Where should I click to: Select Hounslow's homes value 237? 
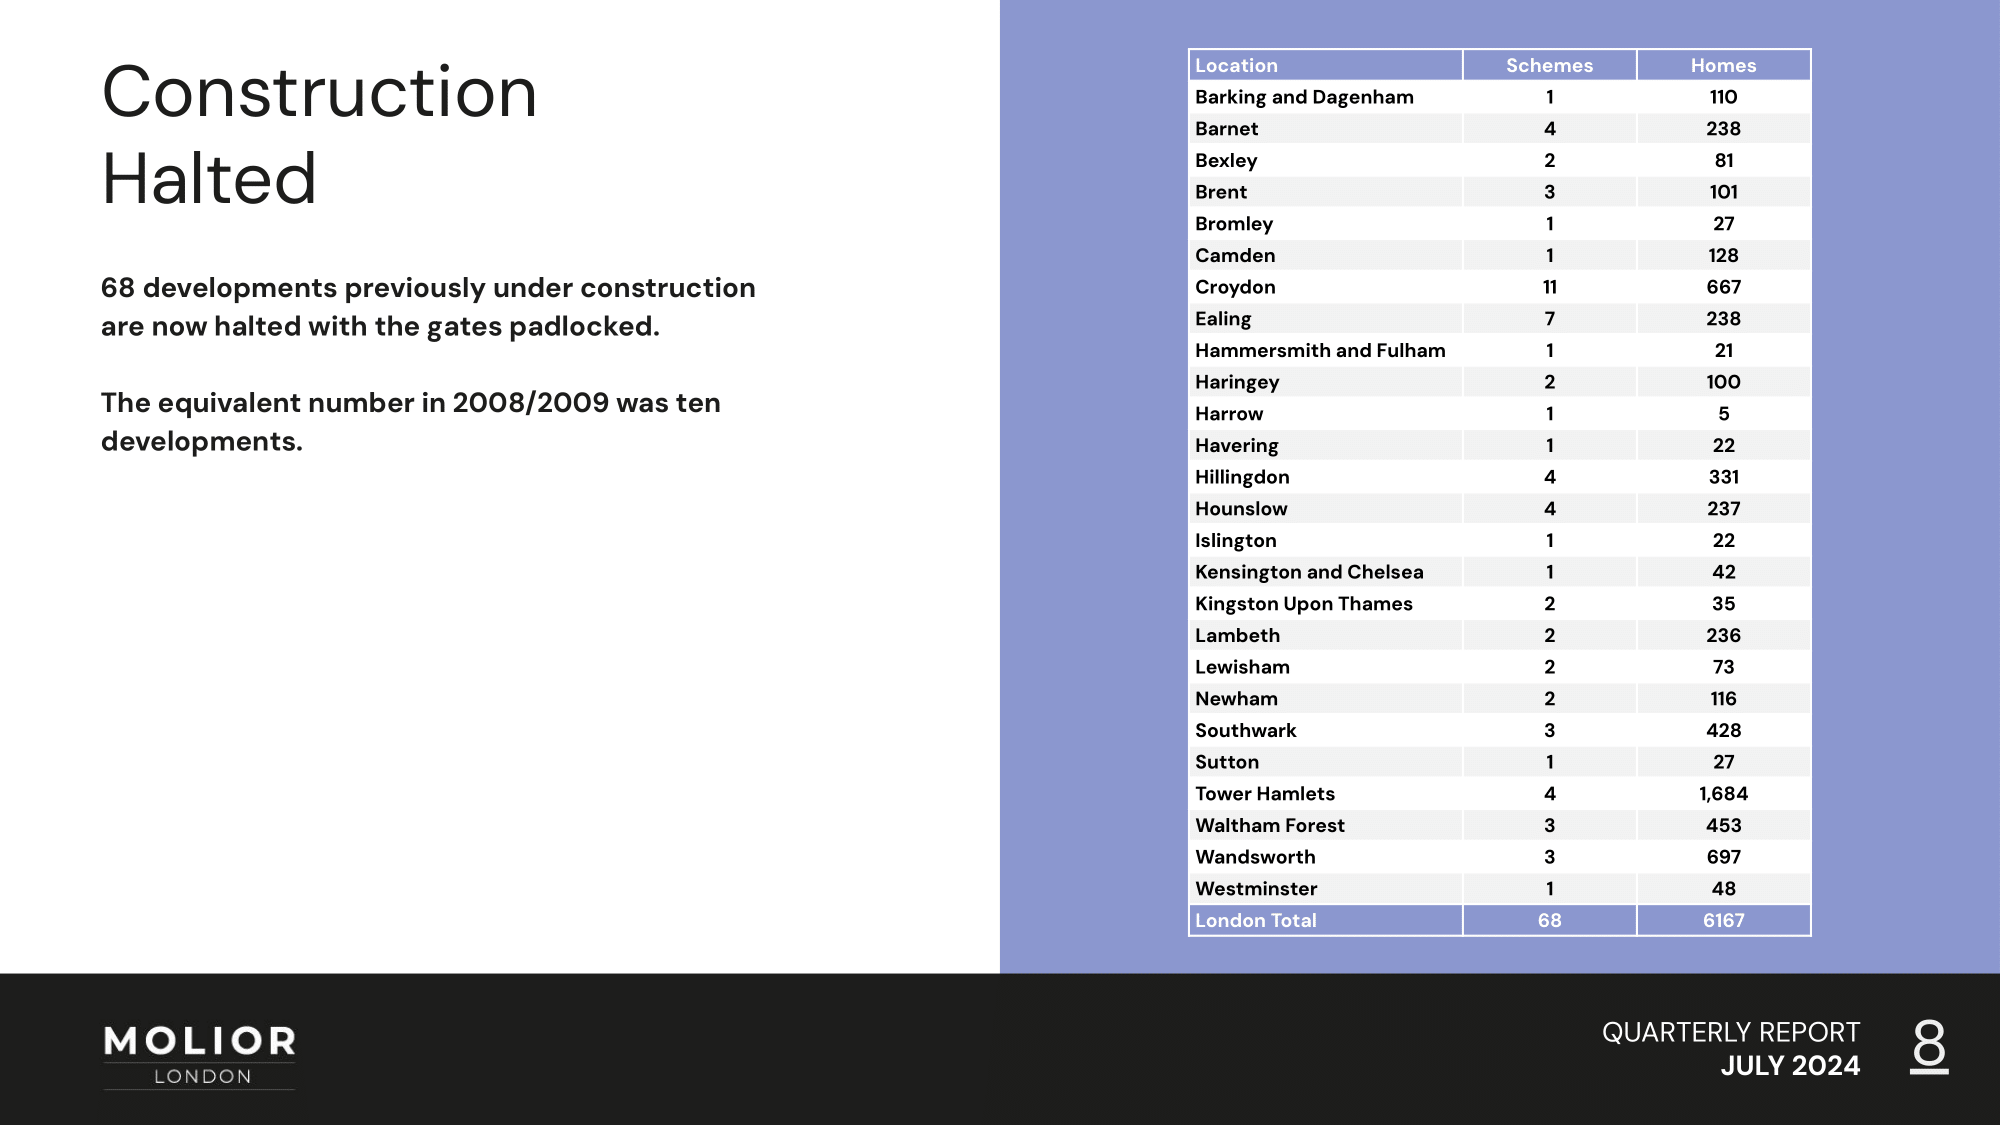pos(1723,509)
